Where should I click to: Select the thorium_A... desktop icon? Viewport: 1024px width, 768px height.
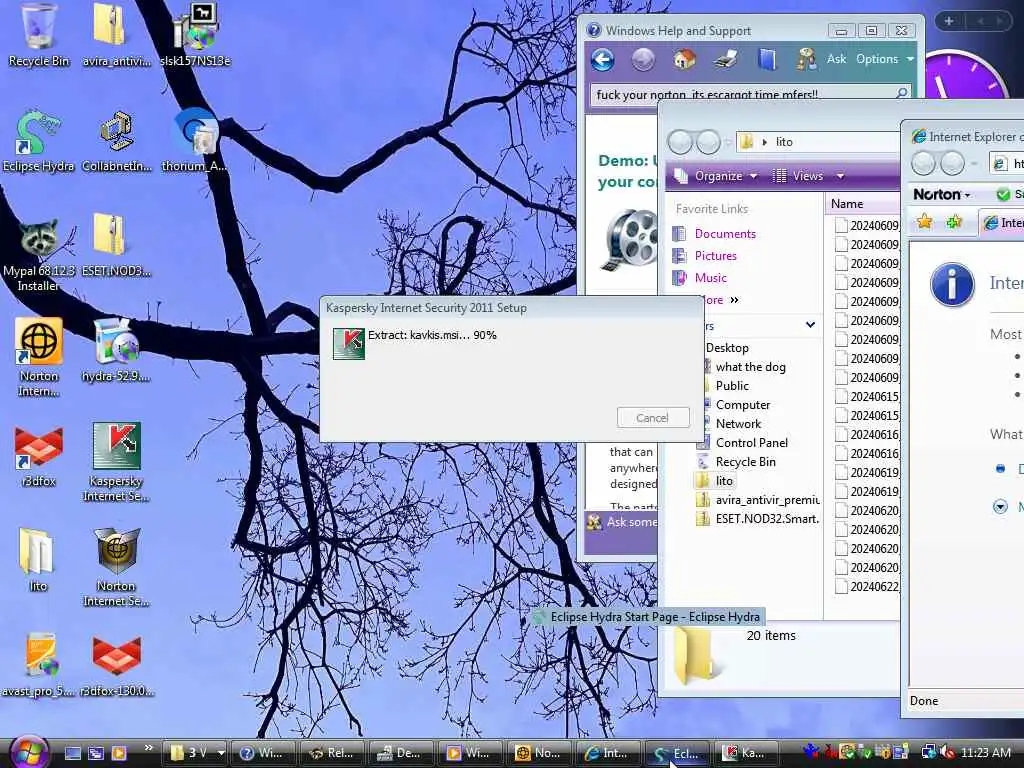tap(195, 140)
